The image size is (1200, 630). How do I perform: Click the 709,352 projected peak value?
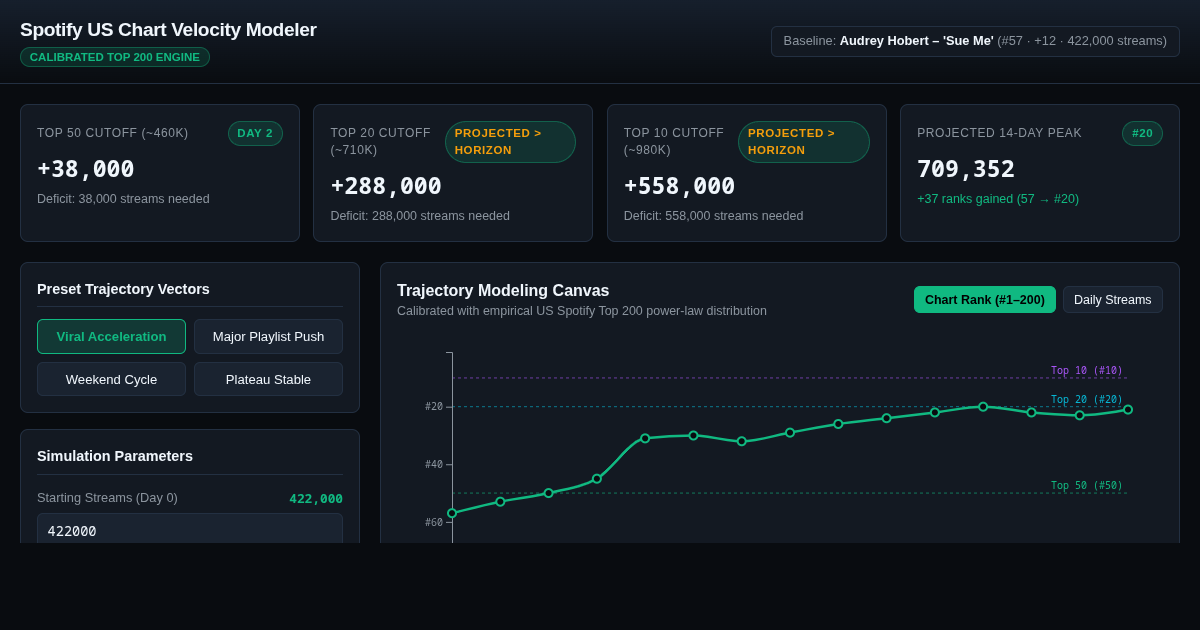(966, 169)
